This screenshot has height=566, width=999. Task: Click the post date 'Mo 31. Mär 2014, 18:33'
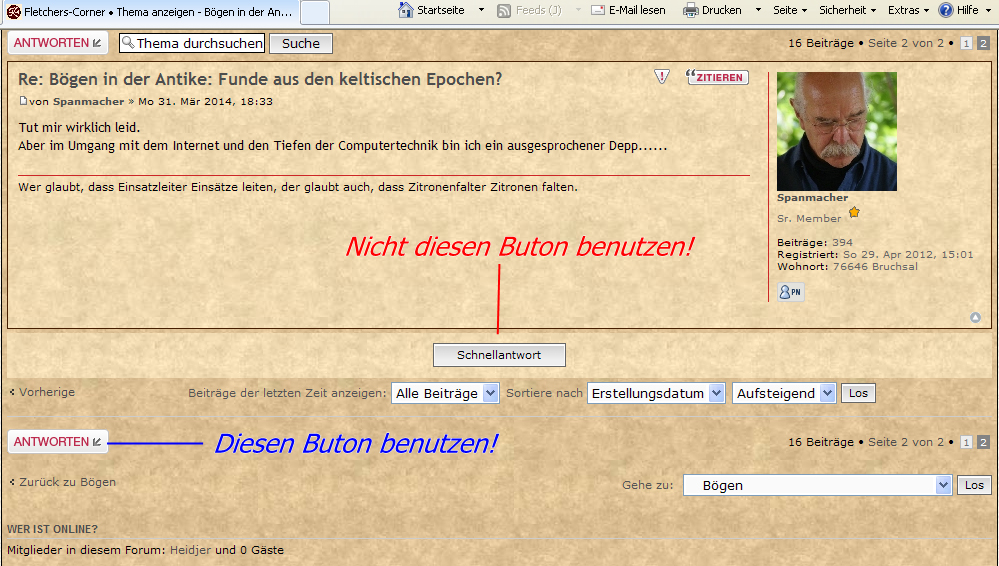click(205, 101)
